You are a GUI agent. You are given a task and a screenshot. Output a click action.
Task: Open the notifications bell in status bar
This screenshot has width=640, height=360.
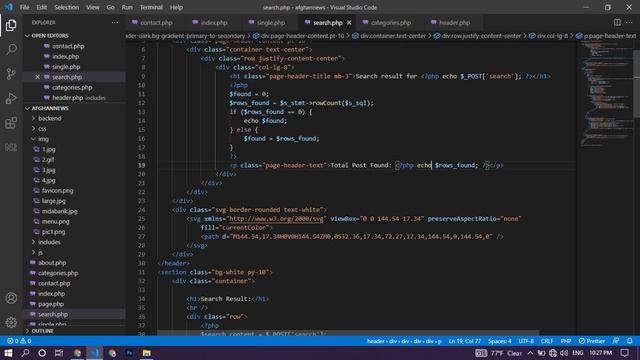coord(630,341)
